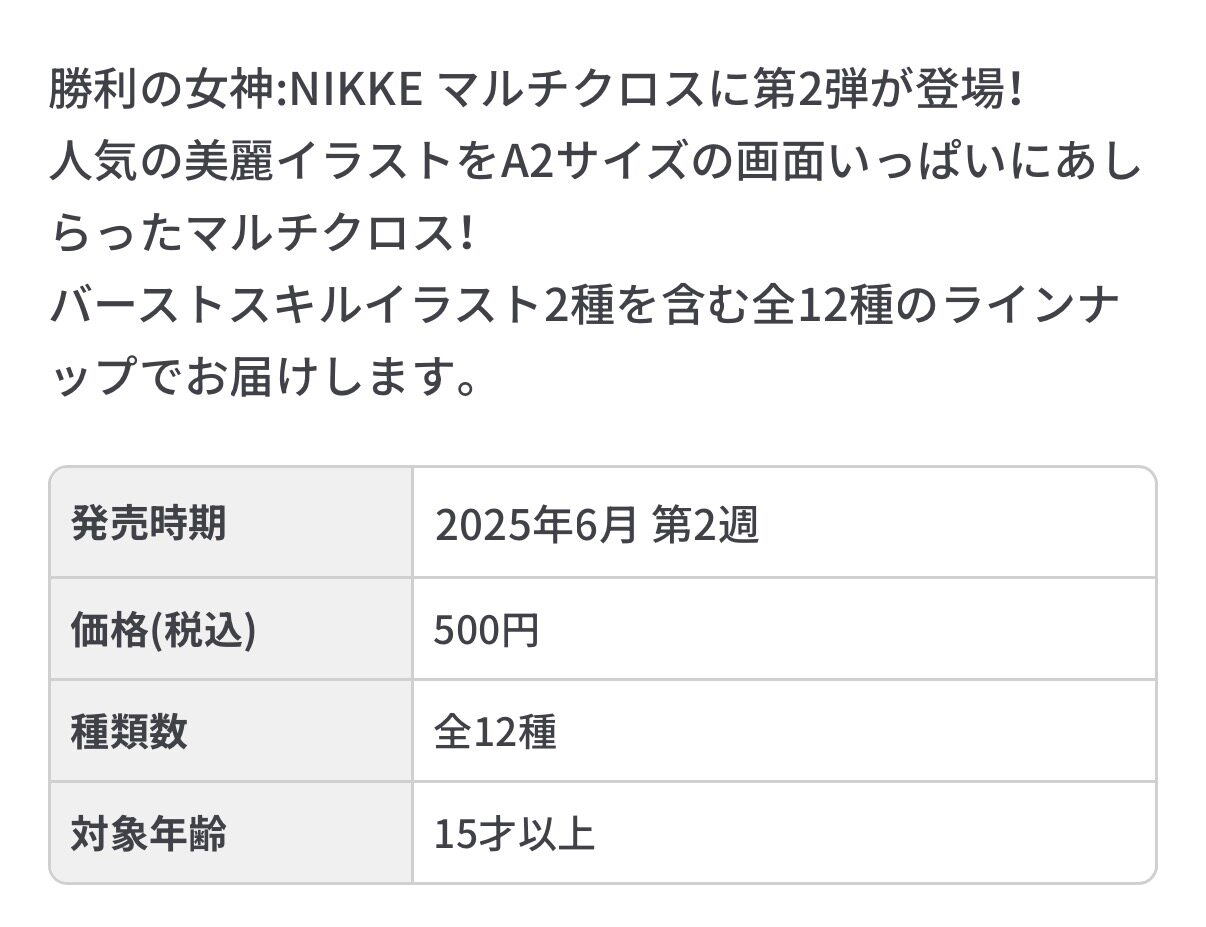
Task: Click the 全12種のラインナ text in paragraph
Action: click(935, 307)
